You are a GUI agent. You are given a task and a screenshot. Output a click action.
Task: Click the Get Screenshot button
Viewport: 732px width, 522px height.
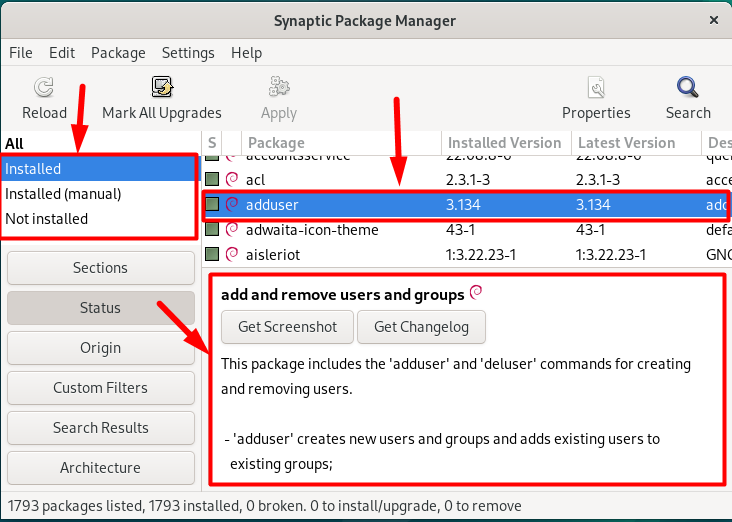point(288,327)
